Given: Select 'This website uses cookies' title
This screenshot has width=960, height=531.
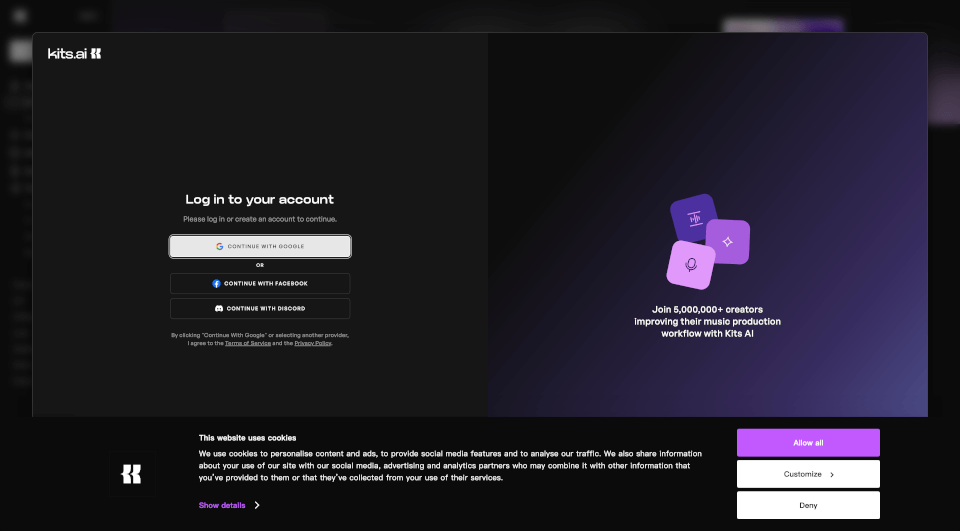Looking at the screenshot, I should [247, 438].
